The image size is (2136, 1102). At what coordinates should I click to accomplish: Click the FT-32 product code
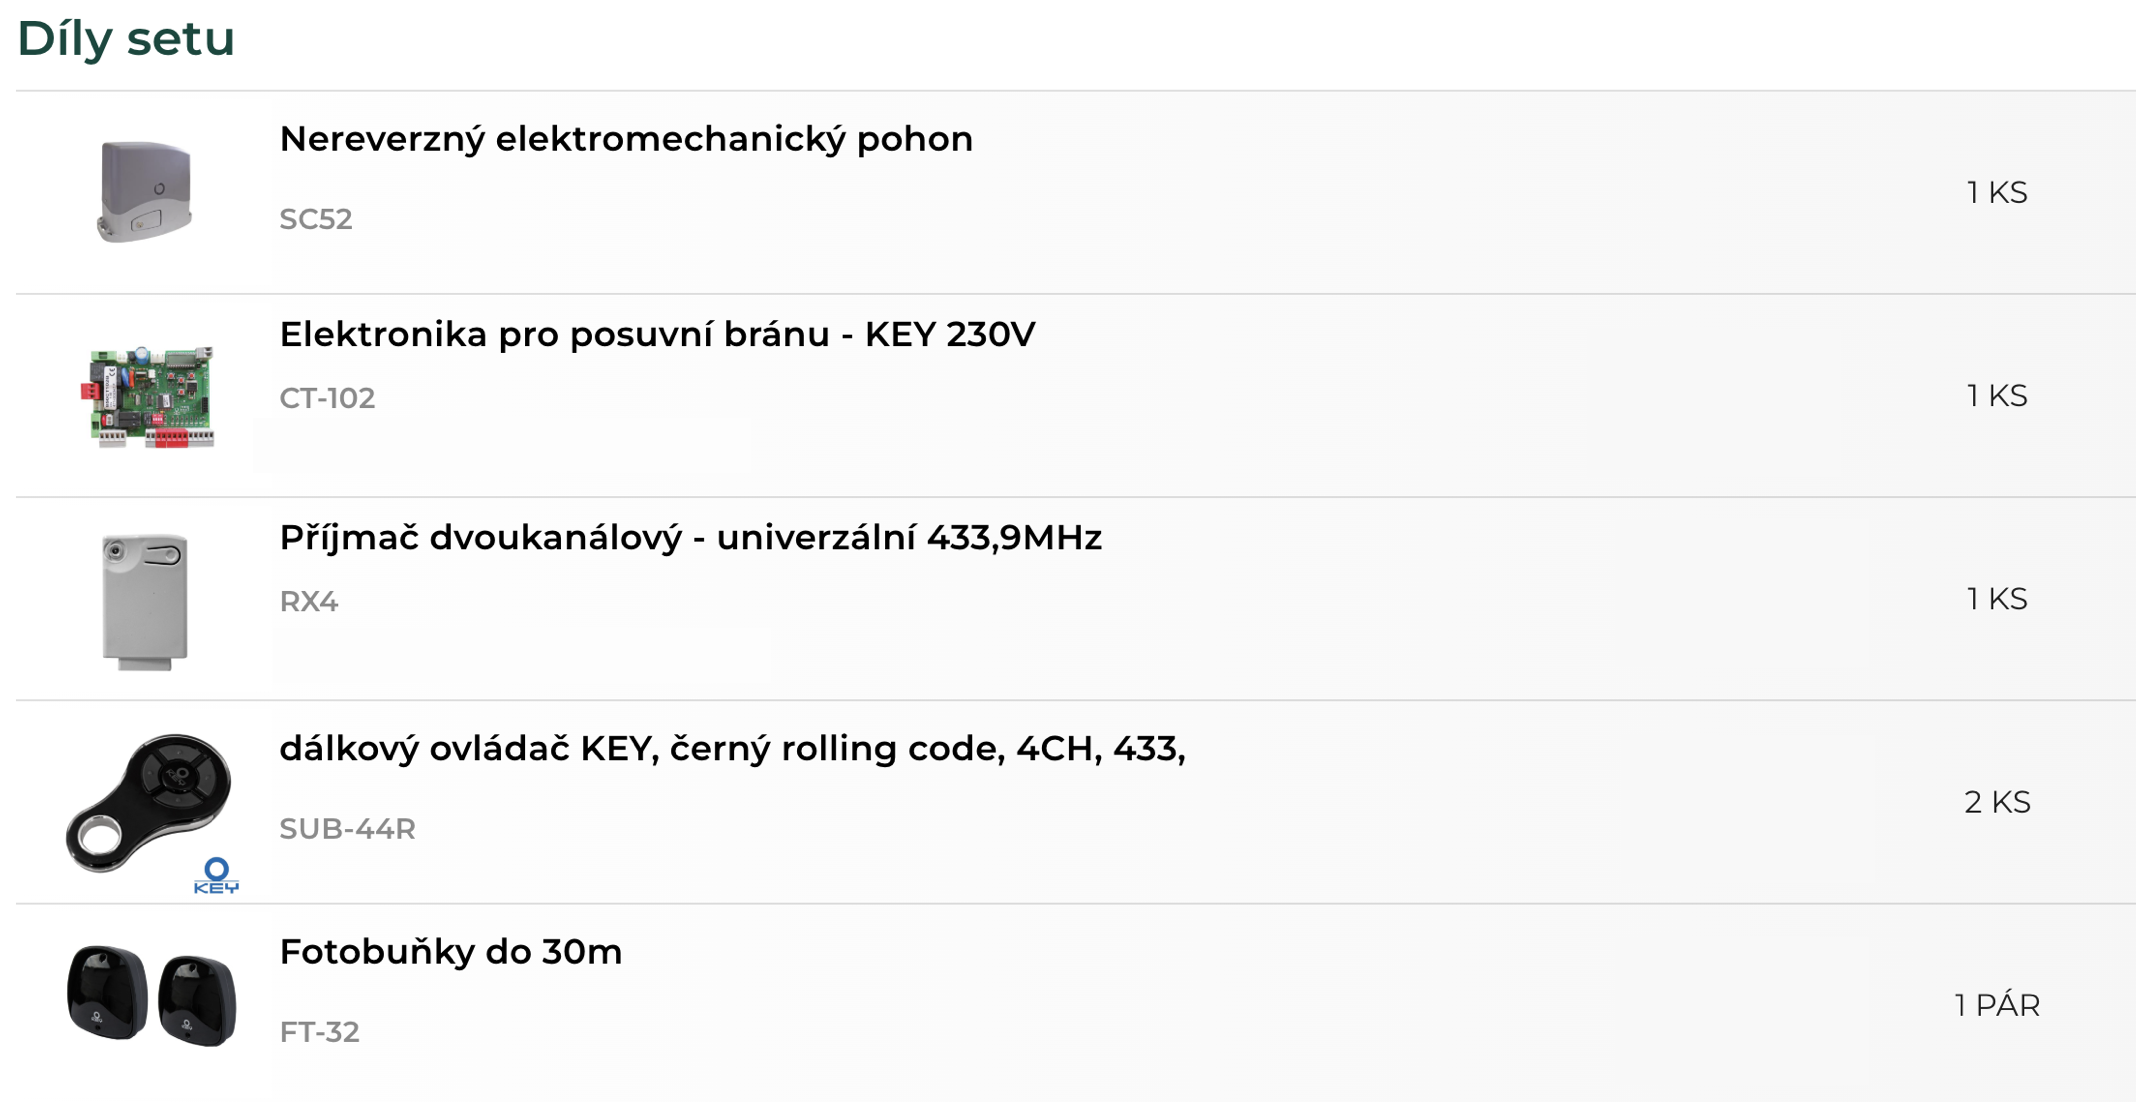319,1032
